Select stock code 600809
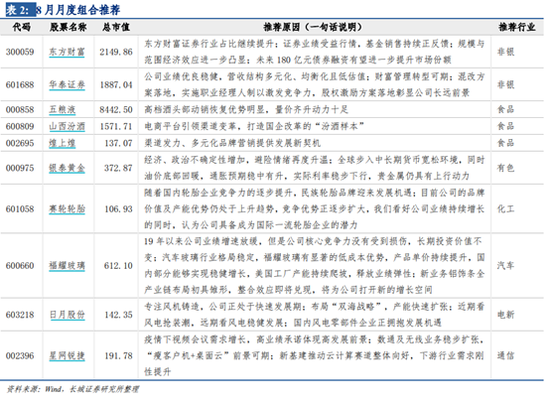The height and width of the screenshot is (401, 550). click(20, 126)
